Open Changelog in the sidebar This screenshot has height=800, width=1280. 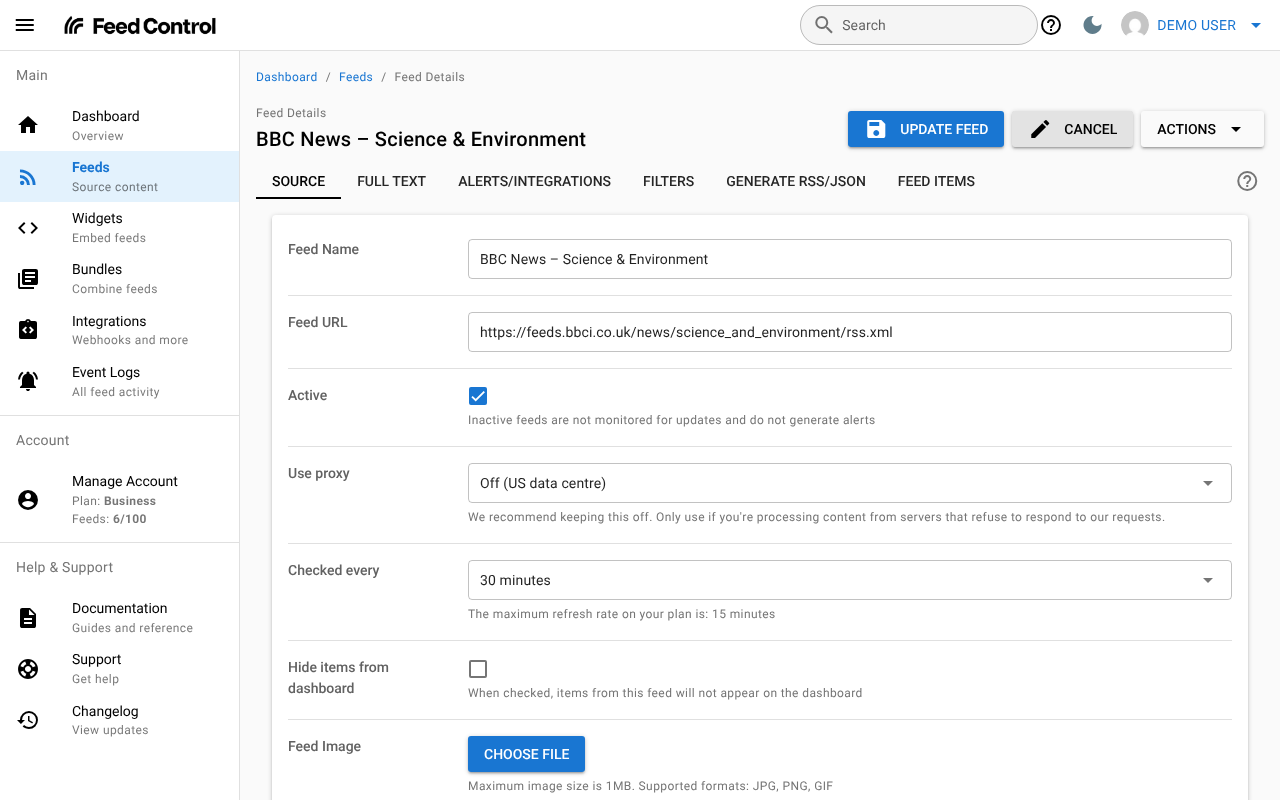[120, 720]
